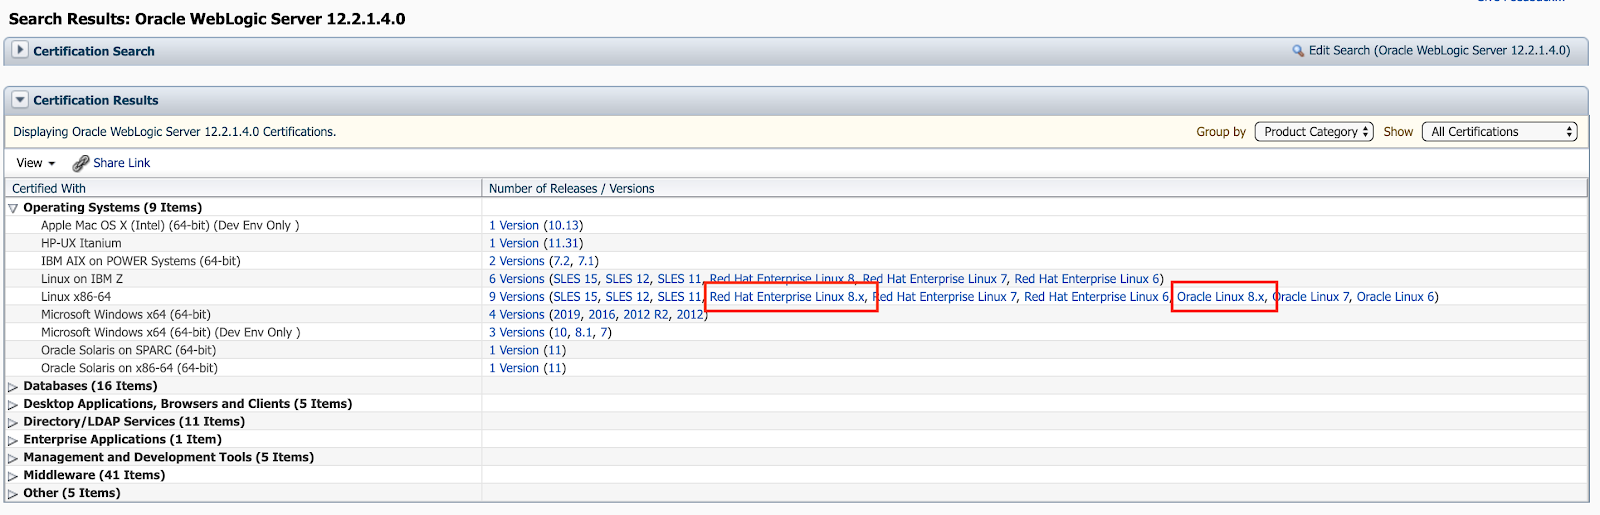Click the Certification Search panel title

(x=94, y=51)
